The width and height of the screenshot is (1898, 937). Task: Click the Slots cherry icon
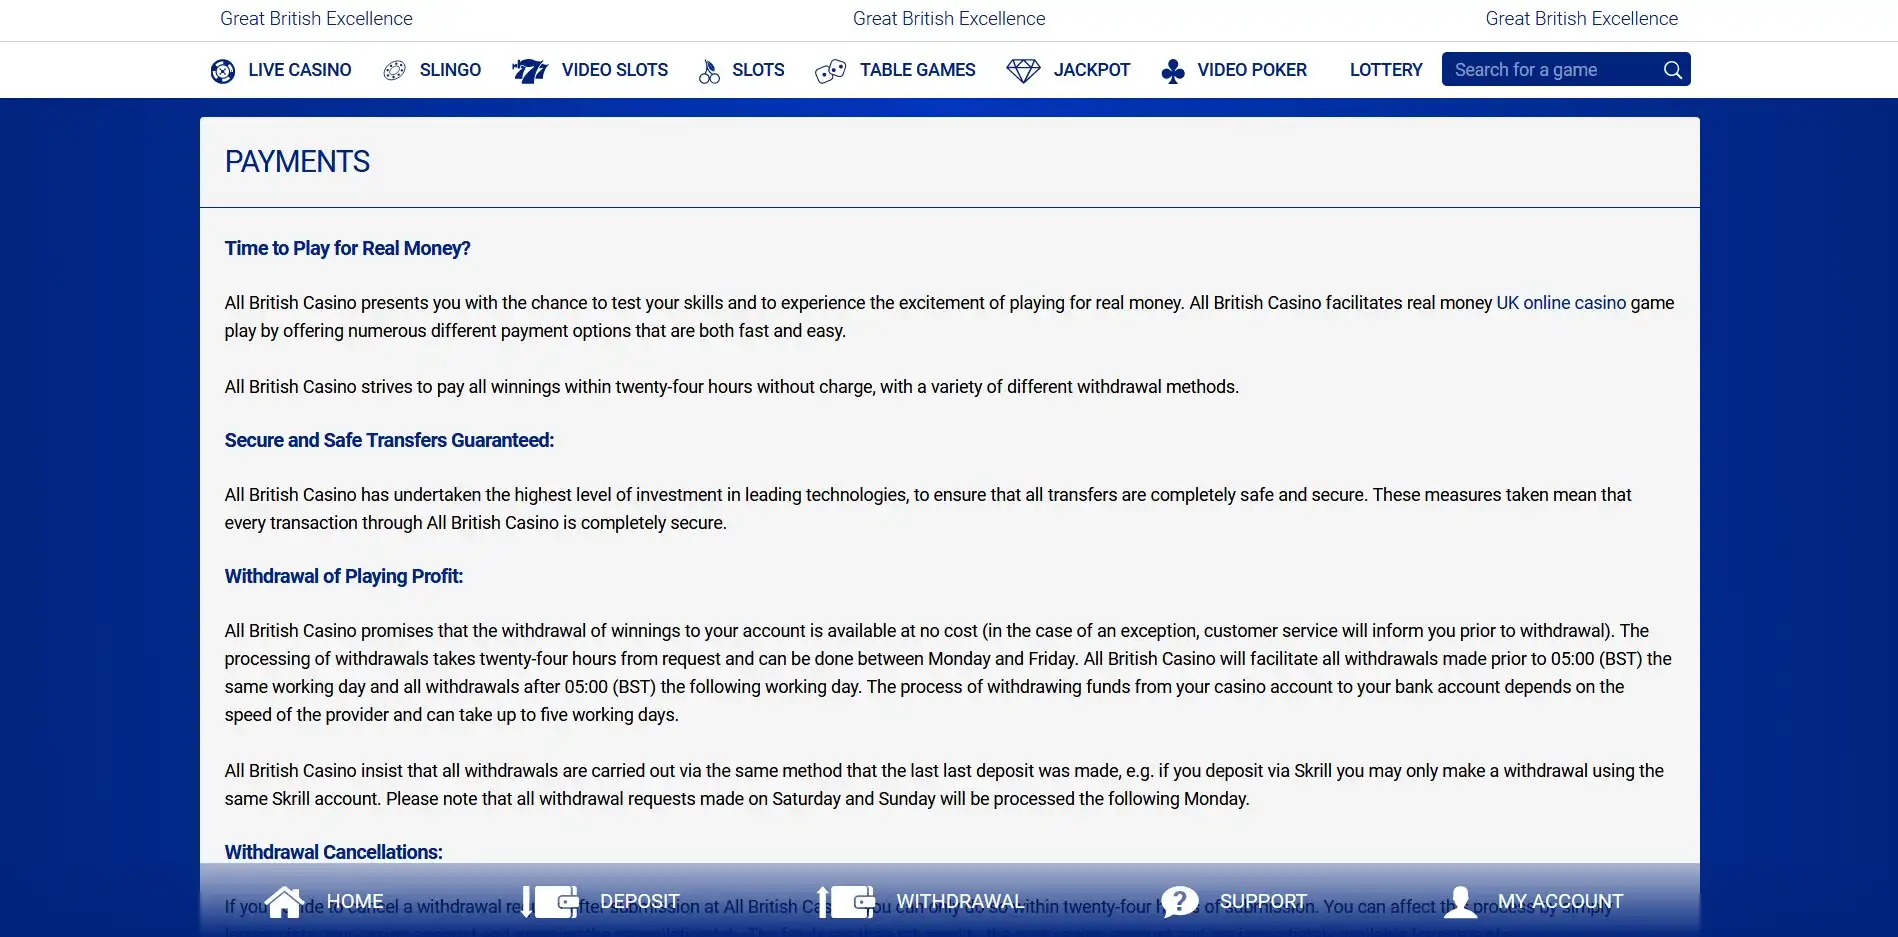tap(709, 71)
